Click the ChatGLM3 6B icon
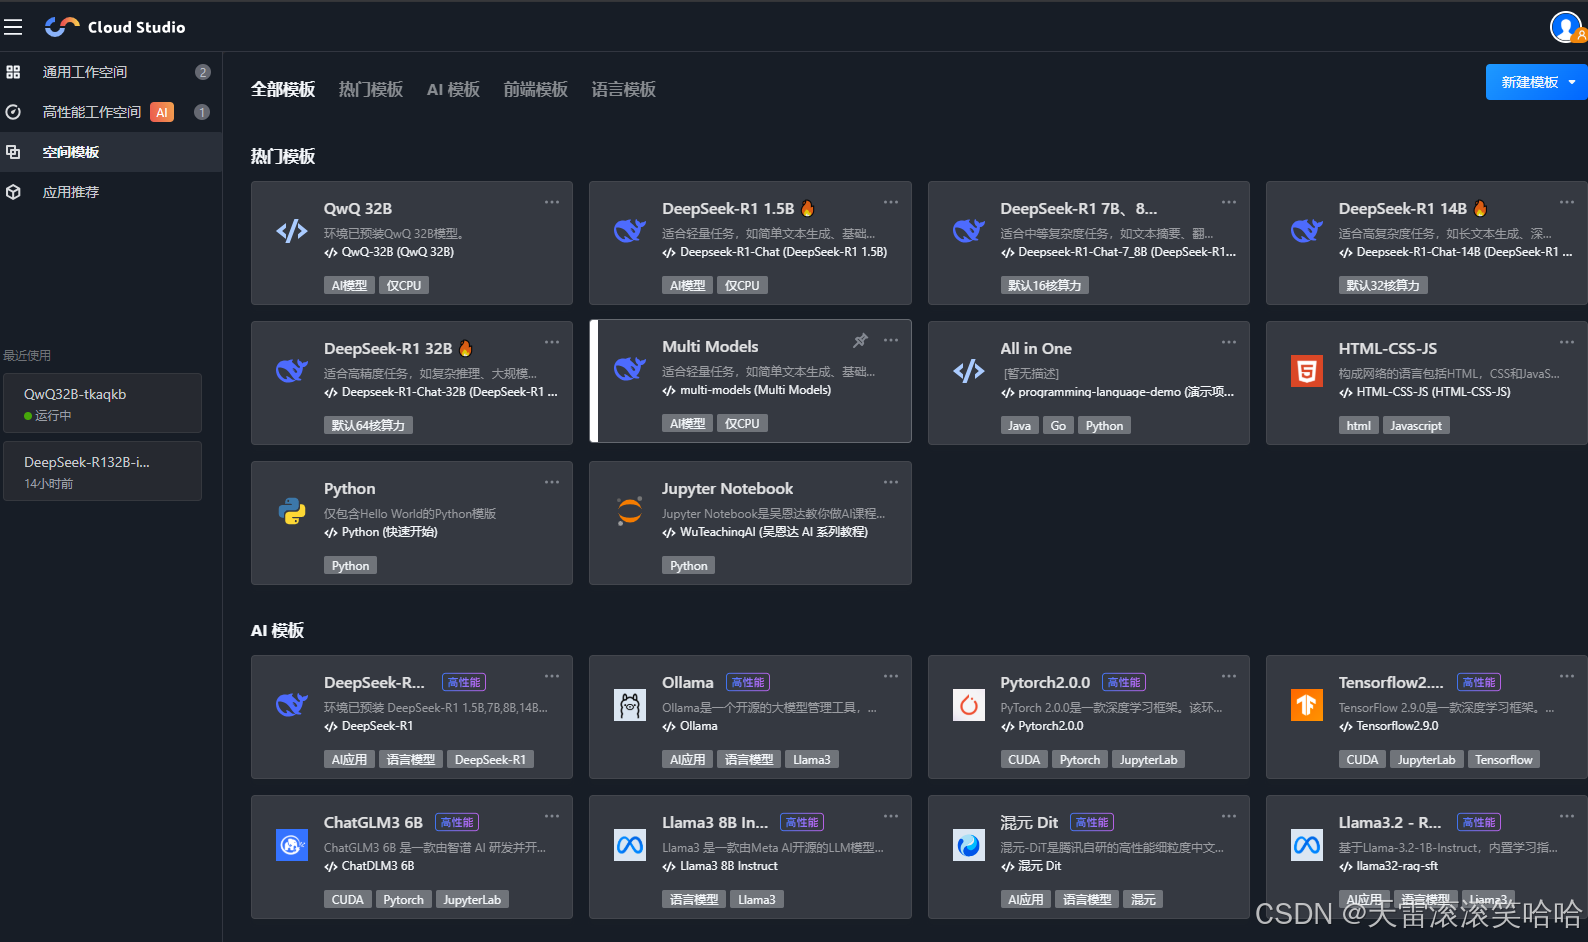 292,845
